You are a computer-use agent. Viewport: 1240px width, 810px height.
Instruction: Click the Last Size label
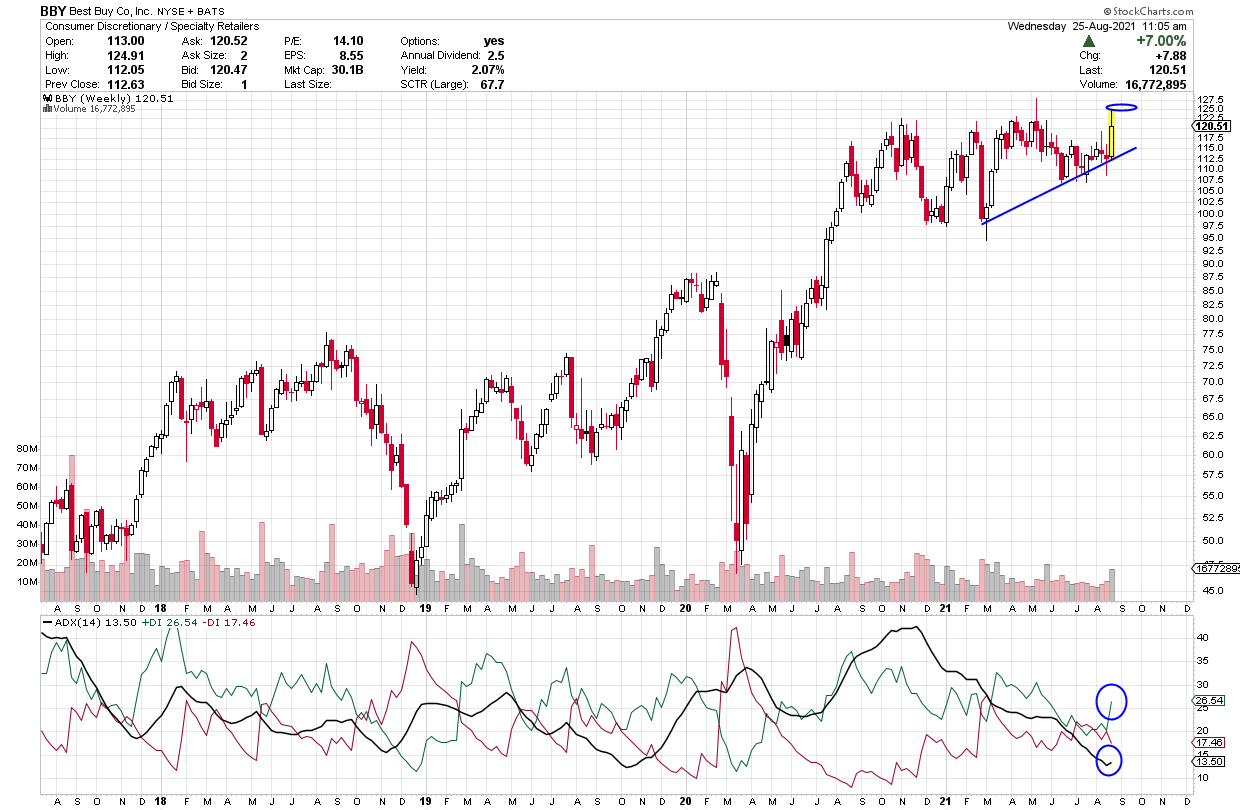click(308, 86)
